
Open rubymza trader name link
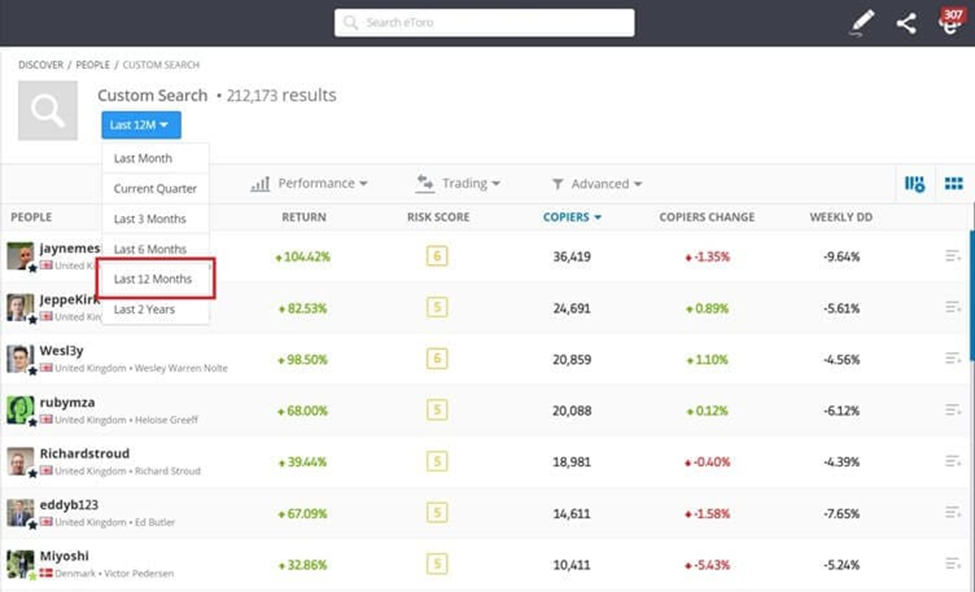(67, 402)
